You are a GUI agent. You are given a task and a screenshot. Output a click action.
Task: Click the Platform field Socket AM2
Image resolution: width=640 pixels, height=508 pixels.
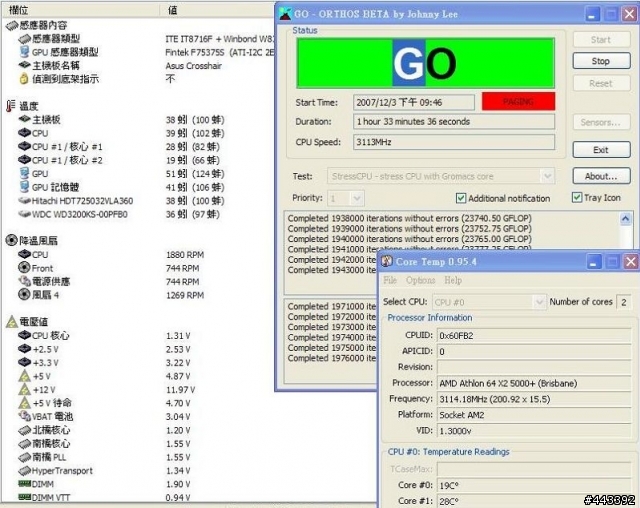[534, 415]
